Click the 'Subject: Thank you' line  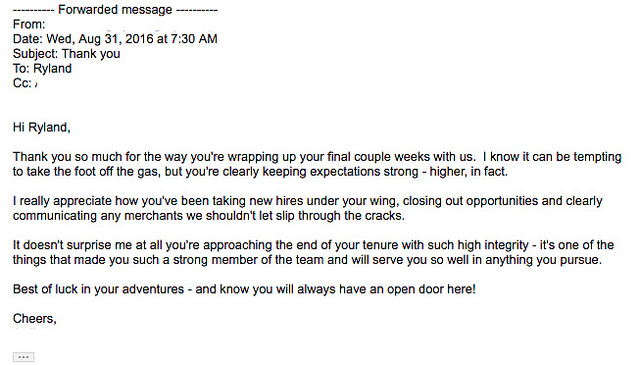[x=67, y=53]
